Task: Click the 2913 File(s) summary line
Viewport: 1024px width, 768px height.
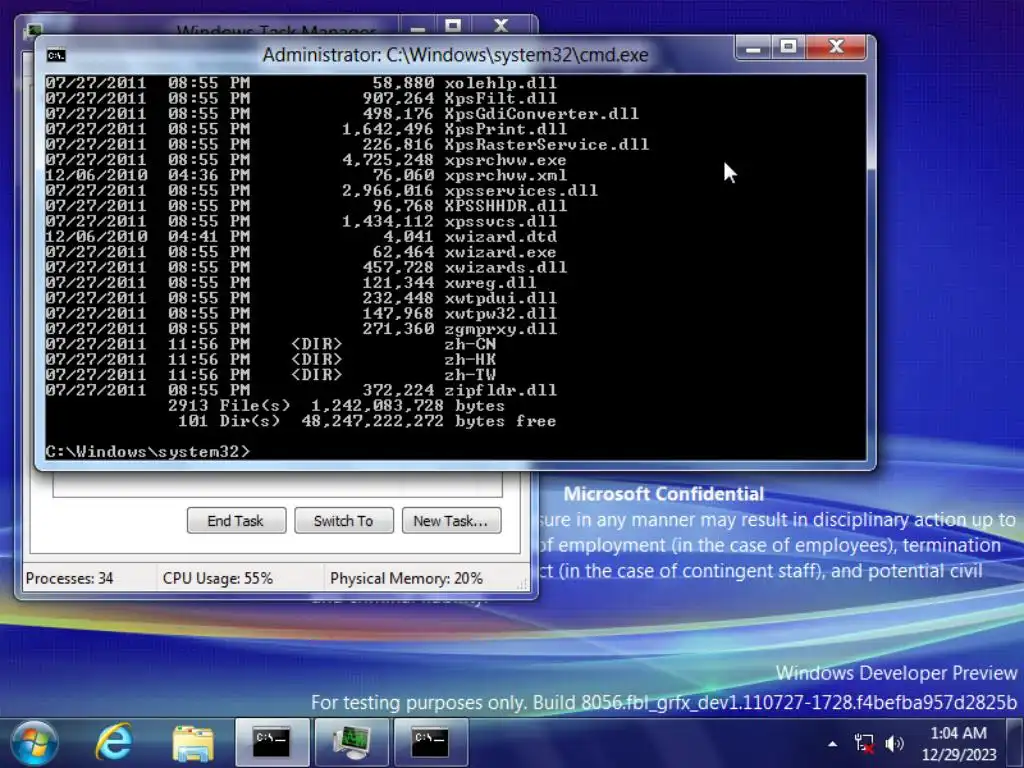Action: coord(336,406)
